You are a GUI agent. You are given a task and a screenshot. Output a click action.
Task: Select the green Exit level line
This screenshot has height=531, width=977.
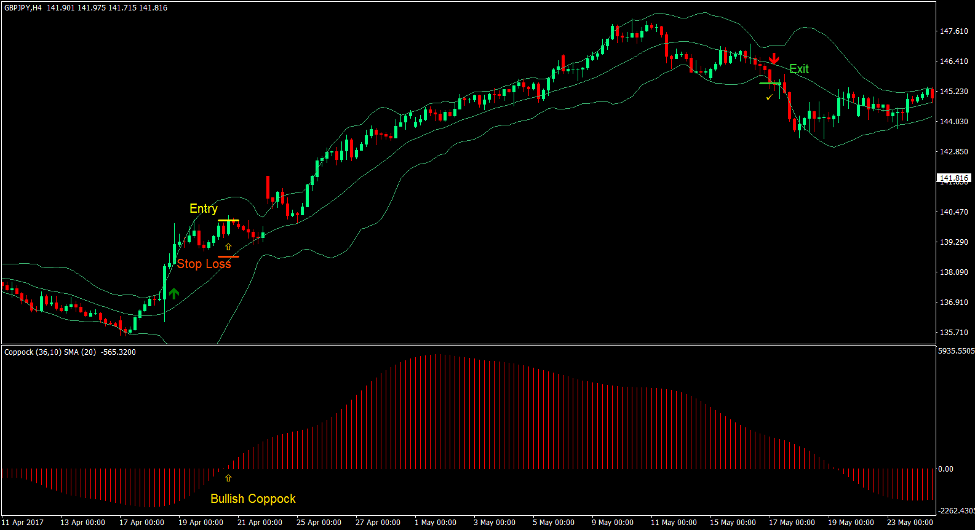770,83
